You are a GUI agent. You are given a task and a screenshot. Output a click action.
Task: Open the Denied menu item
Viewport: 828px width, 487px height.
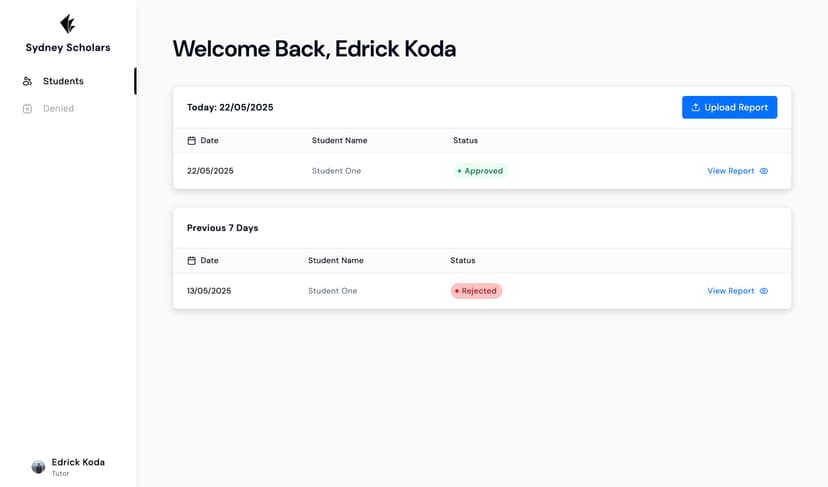(58, 108)
